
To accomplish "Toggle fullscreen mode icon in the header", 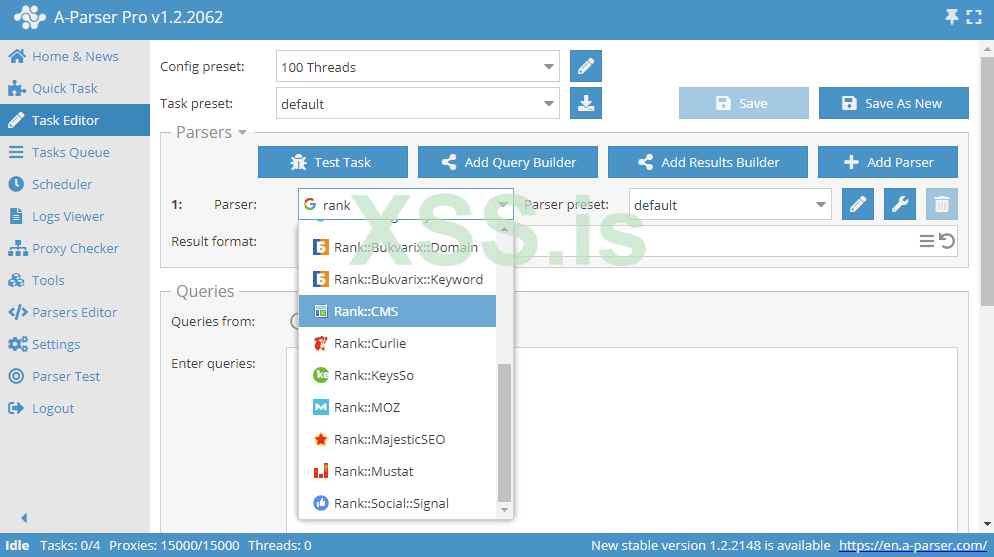I will 974,17.
